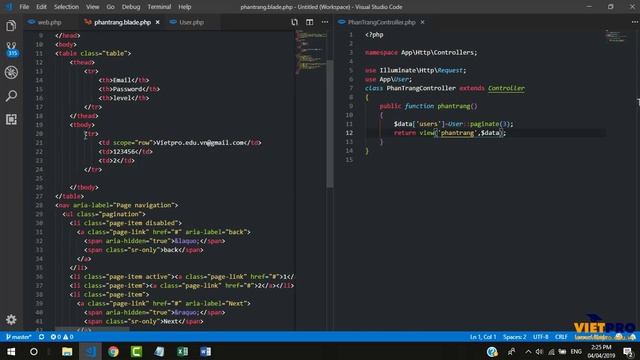The width and height of the screenshot is (640, 360).
Task: Switch to the phantrang.blade.php tab
Action: point(122,22)
